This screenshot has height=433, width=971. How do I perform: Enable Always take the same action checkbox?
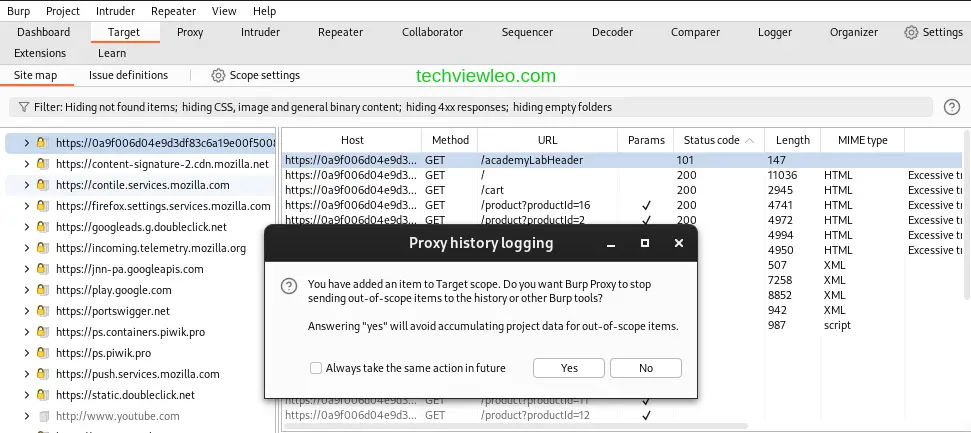click(316, 368)
